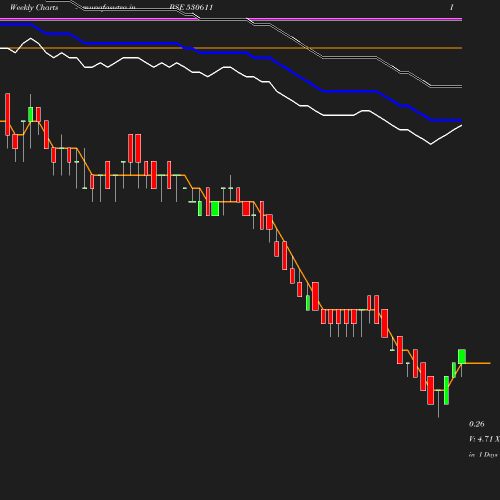Click the 'Weekly Charts' title text

click(x=34, y=7)
